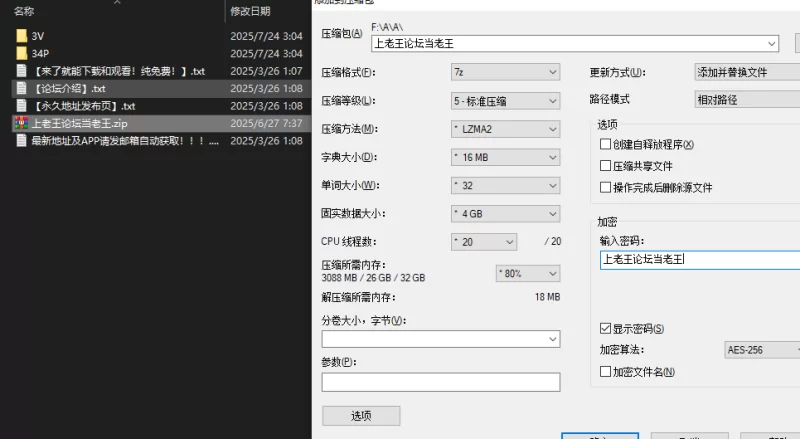The width and height of the screenshot is (800, 439).
Task: Enable 加密文件名 checkbox
Action: 605,372
